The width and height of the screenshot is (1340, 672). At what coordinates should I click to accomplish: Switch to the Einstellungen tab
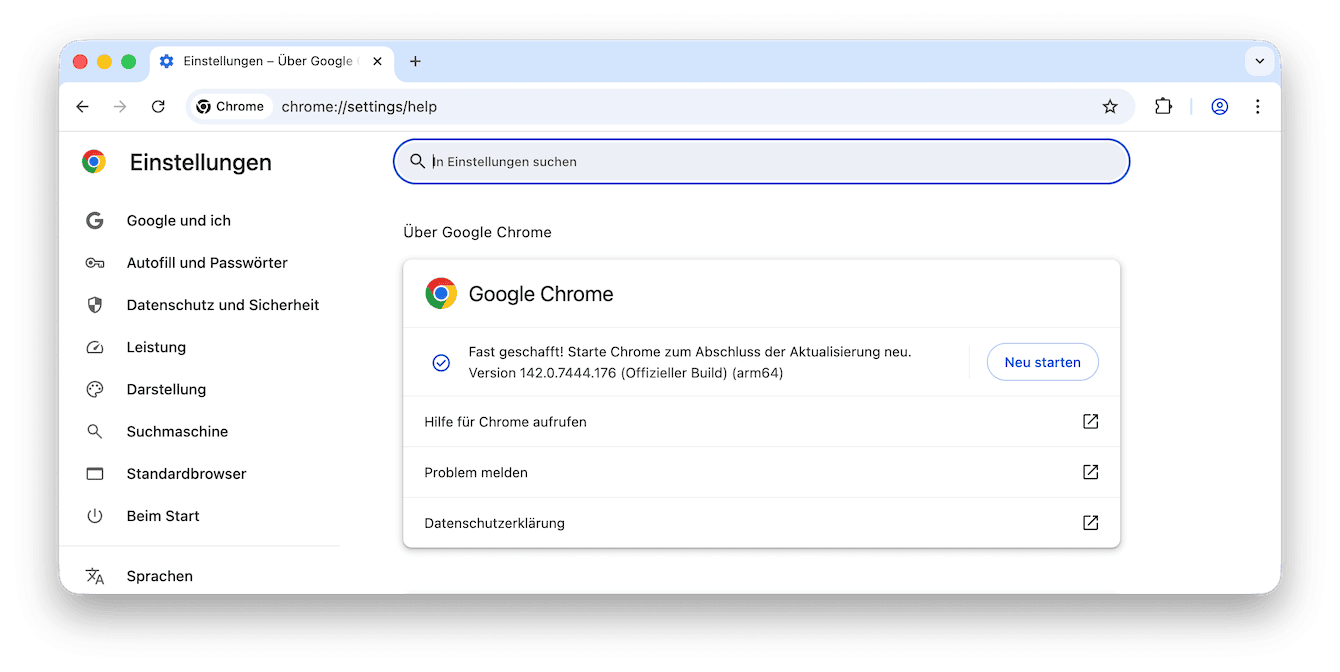[265, 61]
